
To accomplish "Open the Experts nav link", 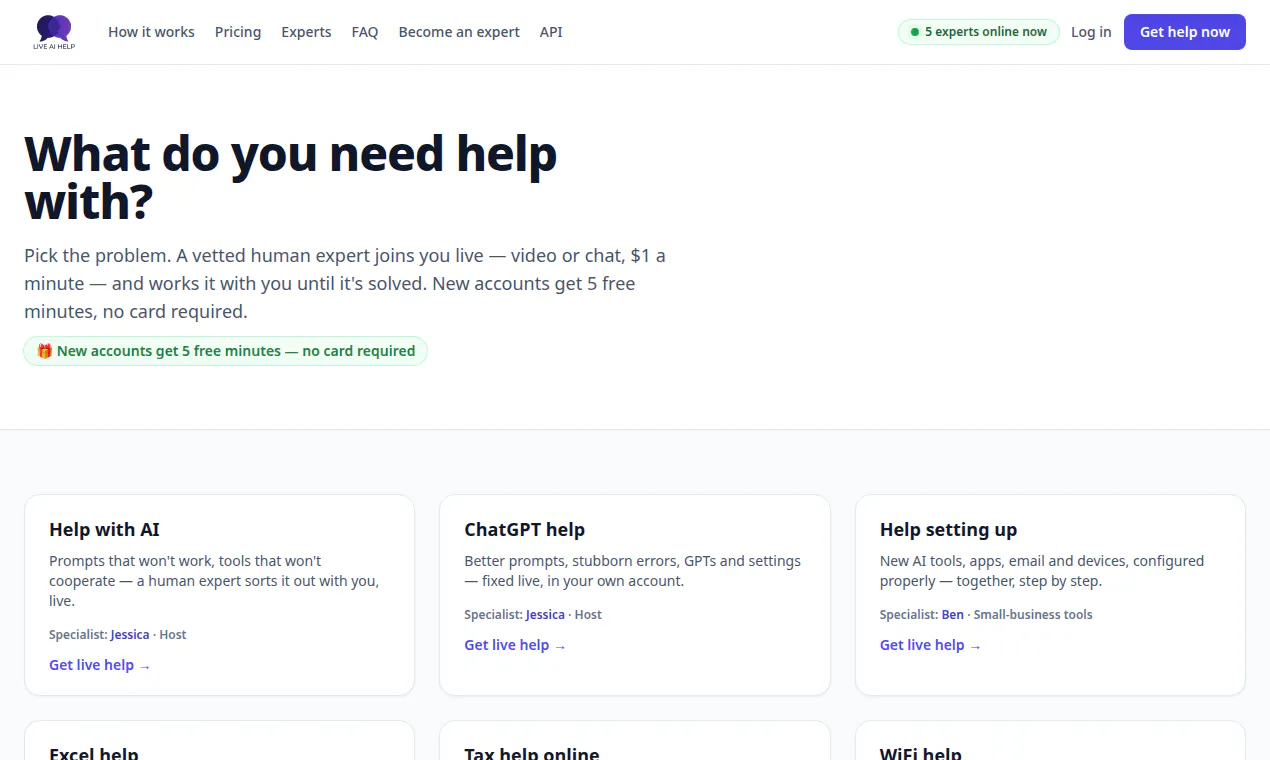I will [x=306, y=32].
